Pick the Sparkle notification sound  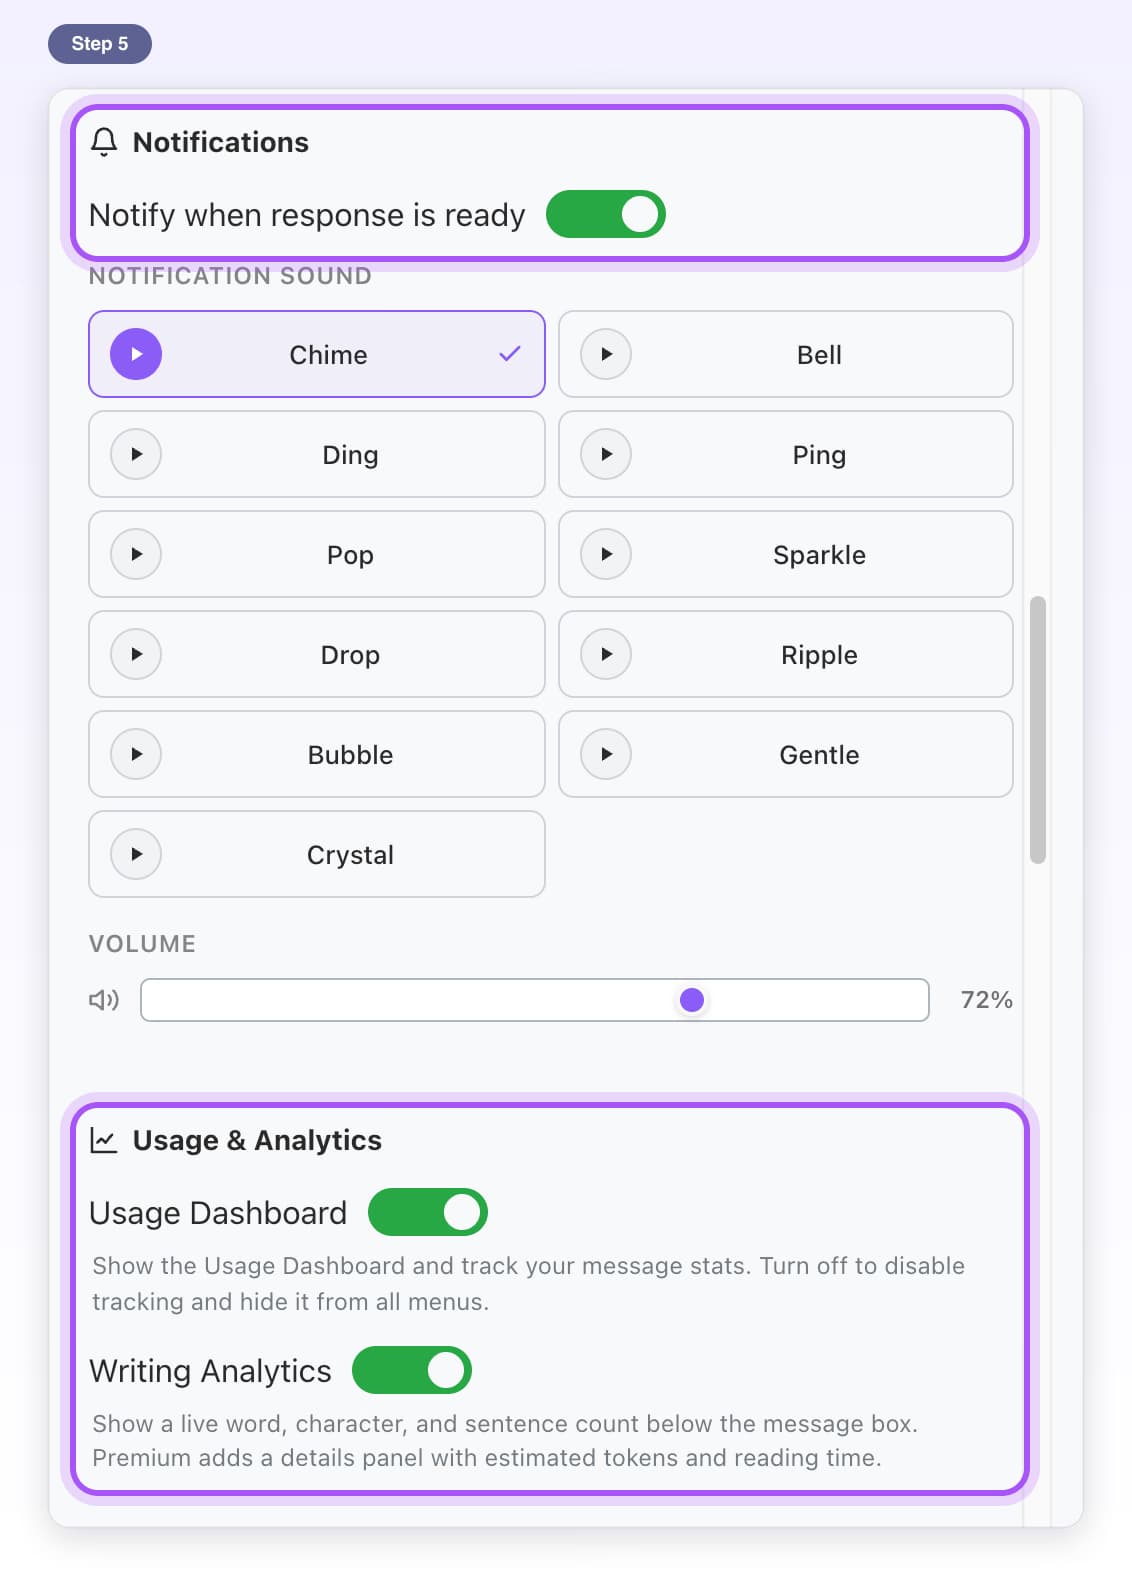(786, 554)
